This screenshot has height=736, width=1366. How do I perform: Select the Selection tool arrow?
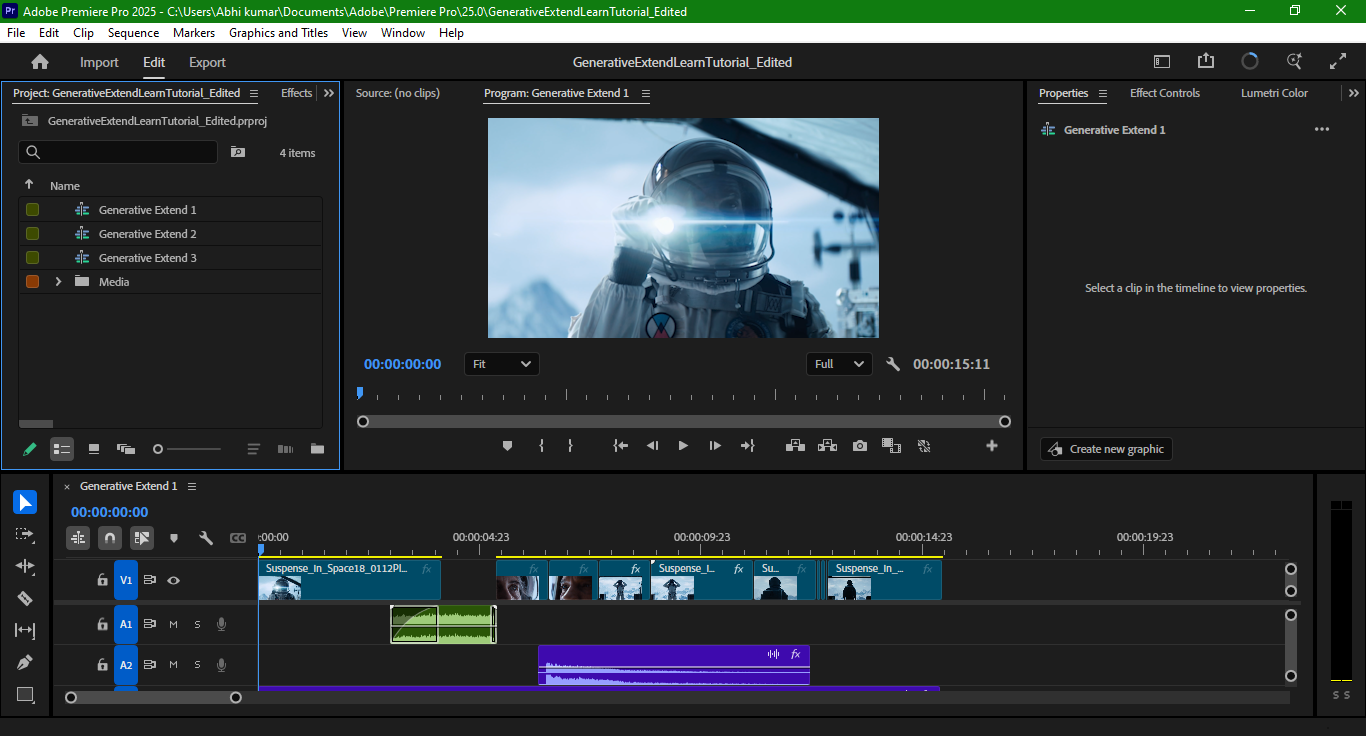pyautogui.click(x=25, y=502)
